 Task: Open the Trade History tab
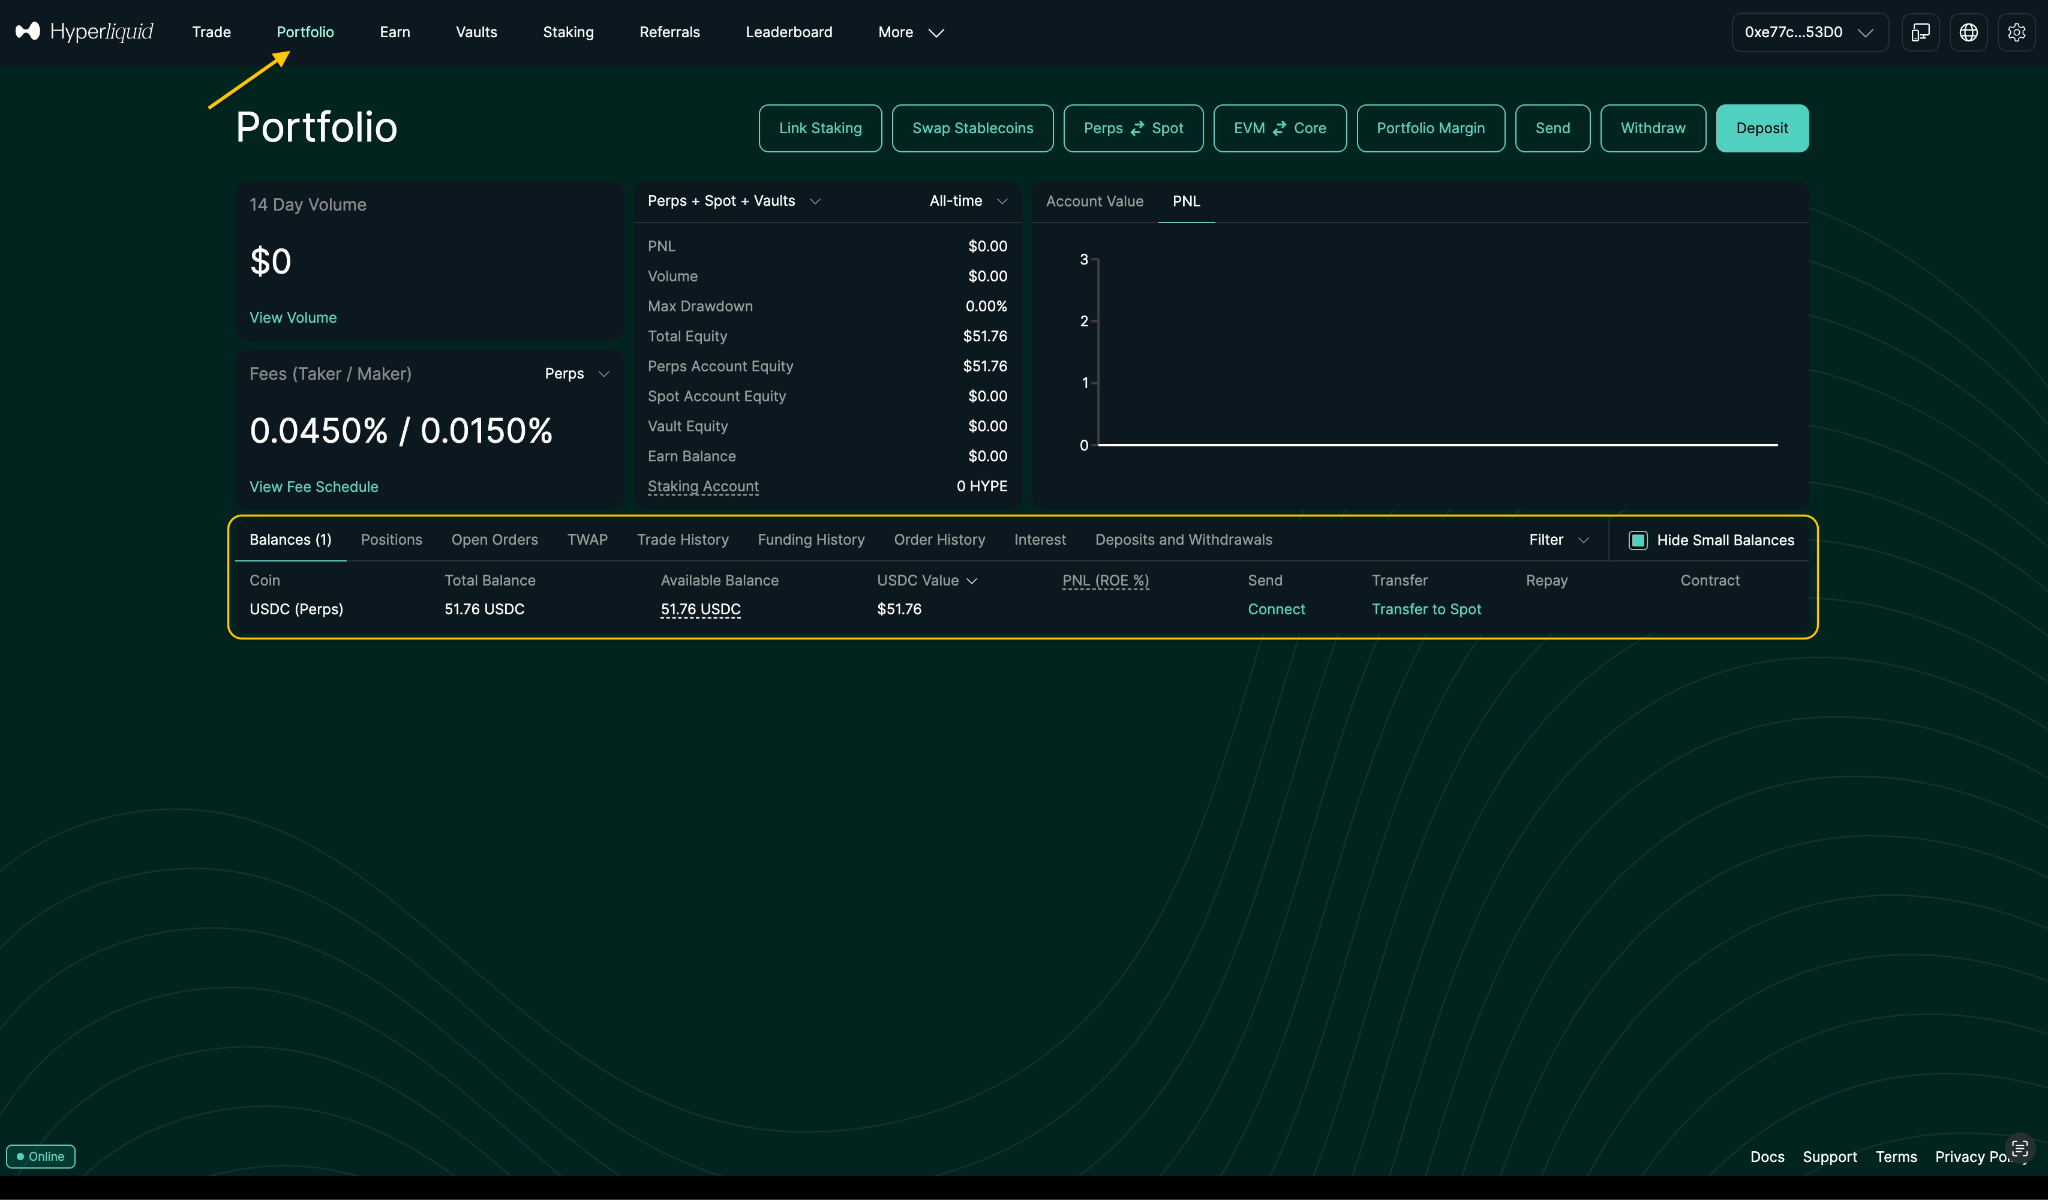point(682,540)
